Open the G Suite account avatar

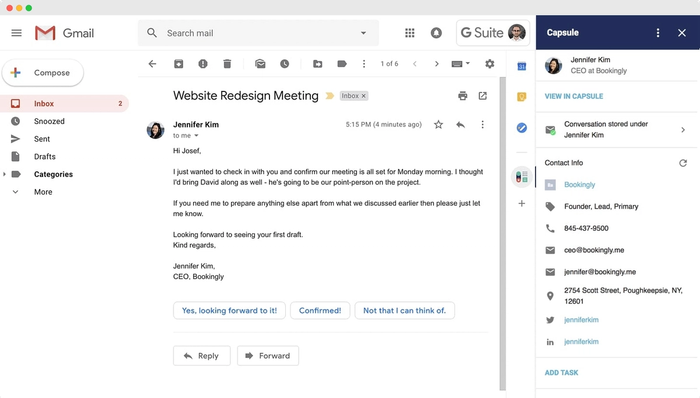(517, 33)
